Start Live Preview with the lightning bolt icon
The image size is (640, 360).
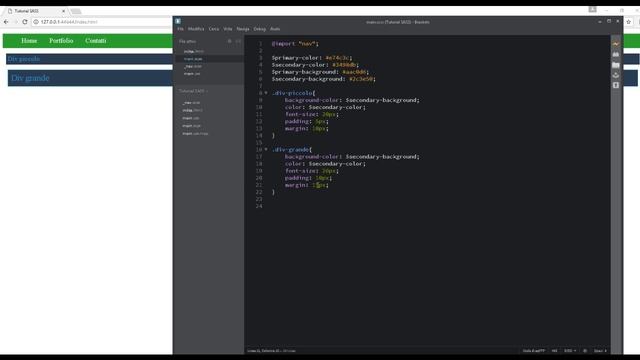[x=616, y=44]
